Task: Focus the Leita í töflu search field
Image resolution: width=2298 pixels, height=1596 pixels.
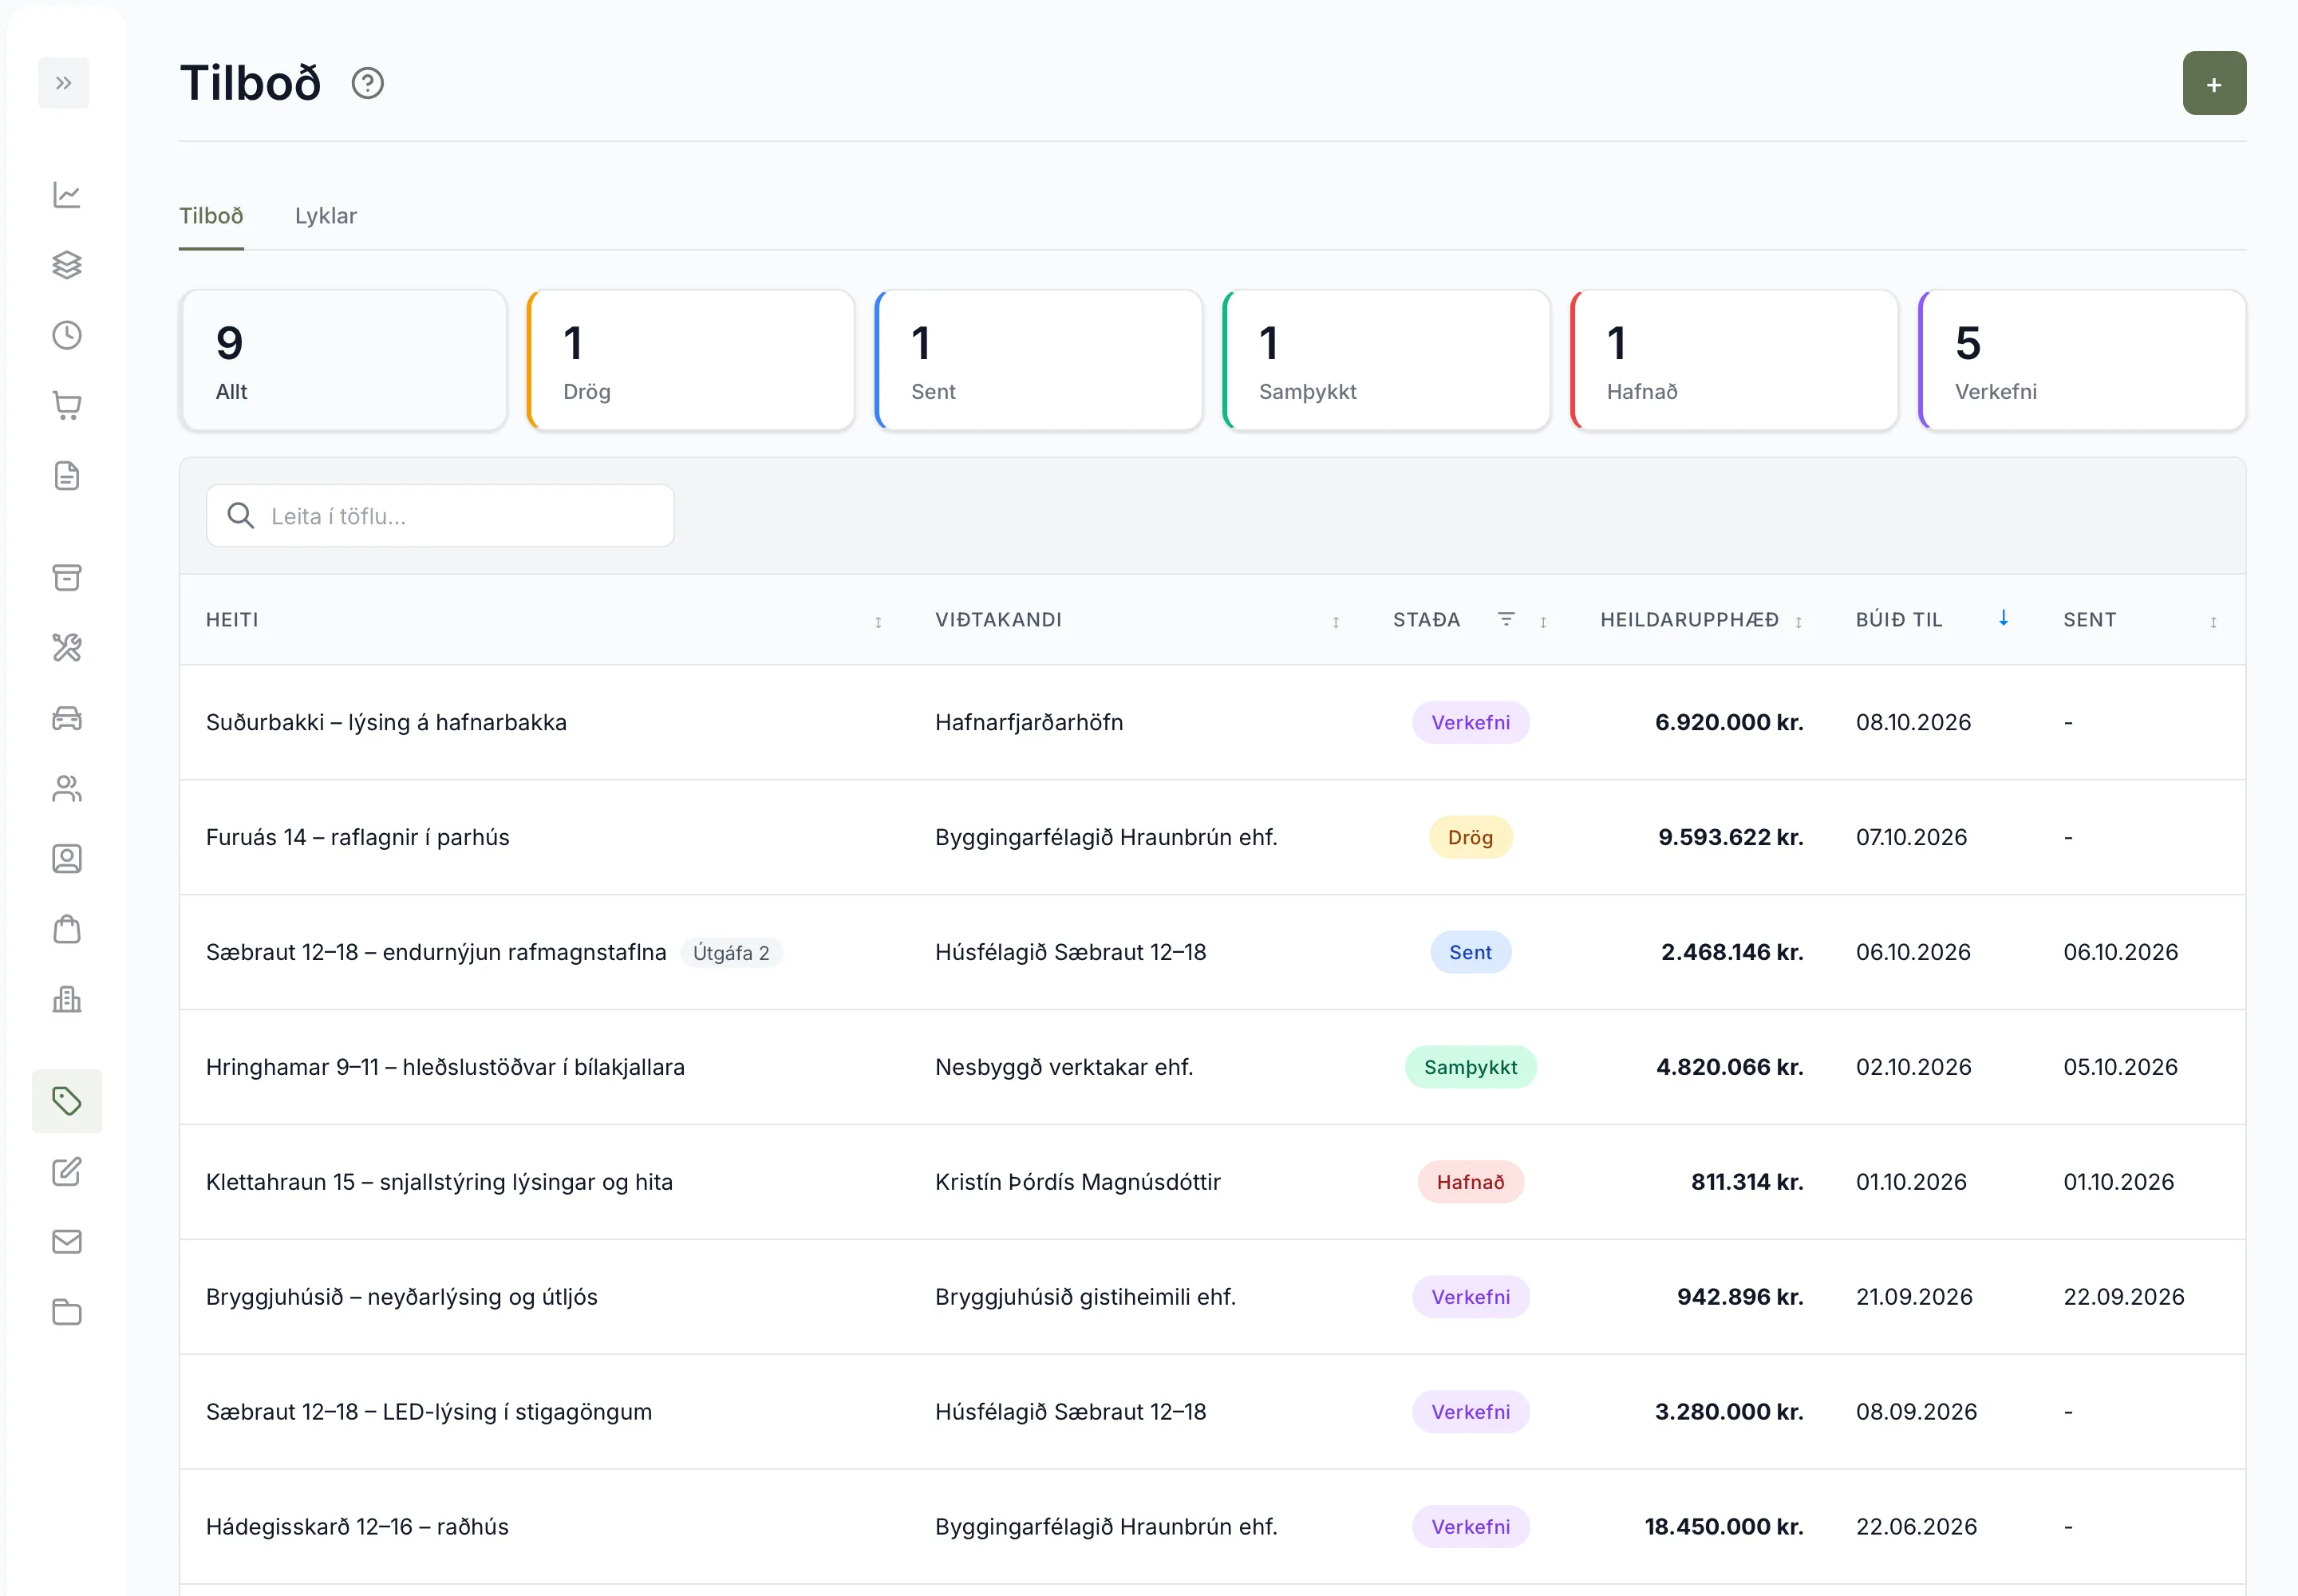Action: (x=440, y=516)
